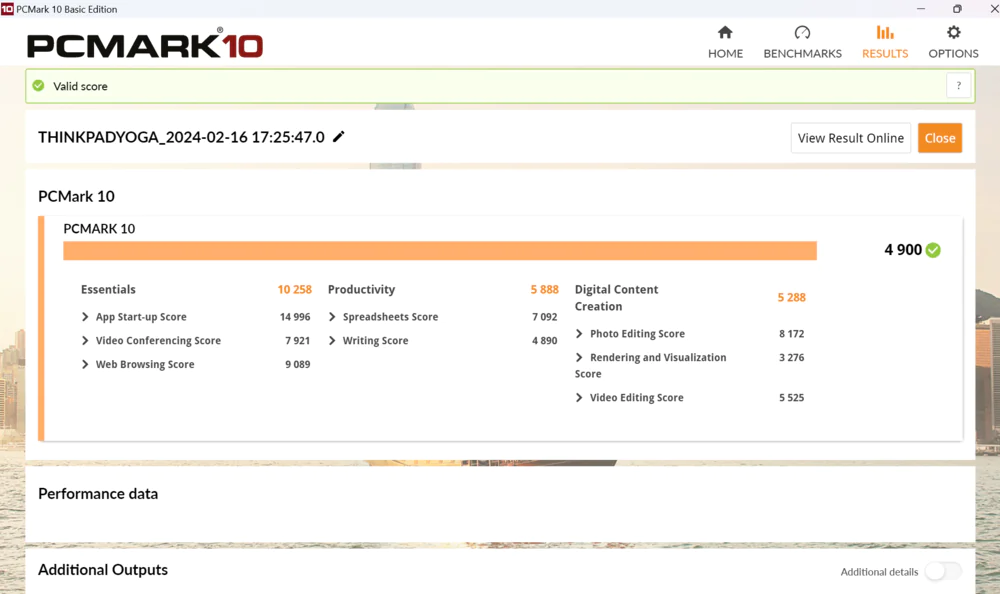Minimize the PCMark 10 window
Viewport: 1000px width, 594px height.
pyautogui.click(x=920, y=9)
